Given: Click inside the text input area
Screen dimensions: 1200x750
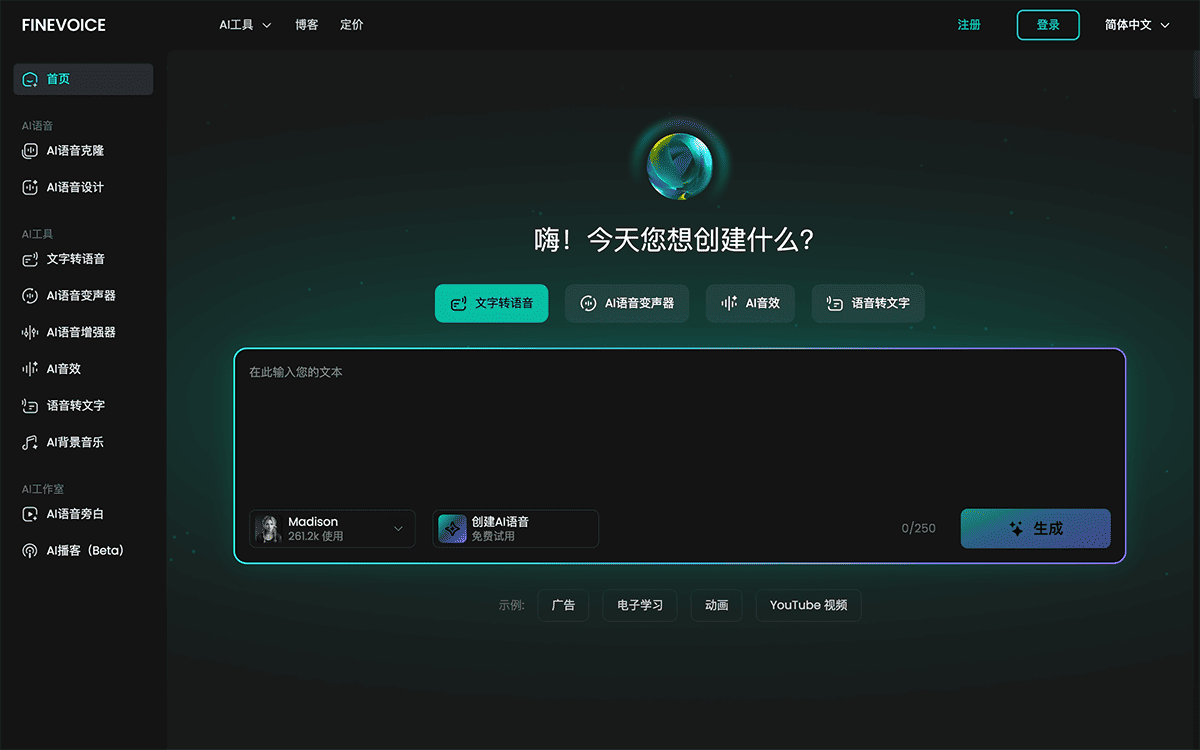Looking at the screenshot, I should [680, 420].
